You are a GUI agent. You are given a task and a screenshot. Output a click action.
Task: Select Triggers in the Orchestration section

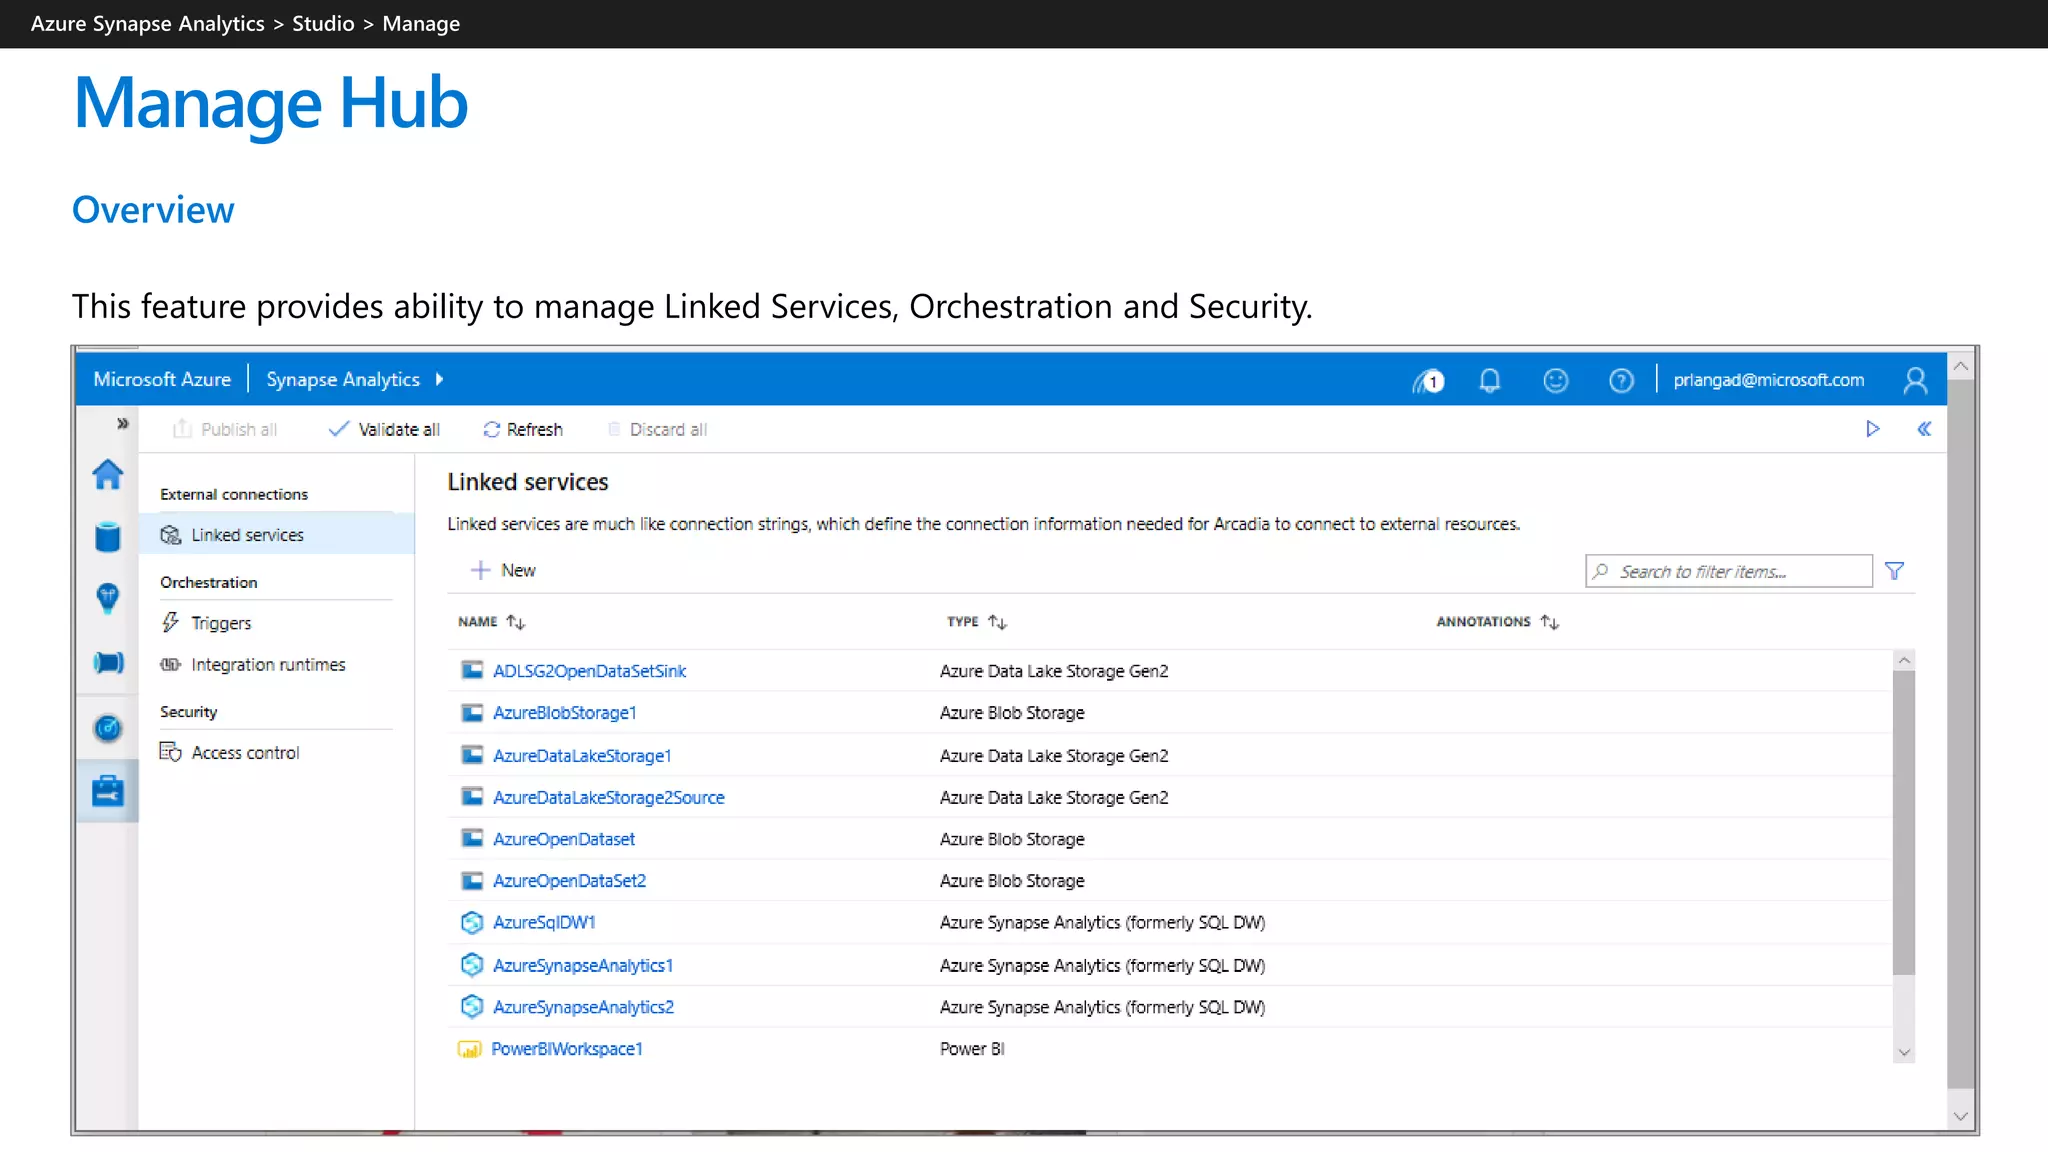click(221, 623)
